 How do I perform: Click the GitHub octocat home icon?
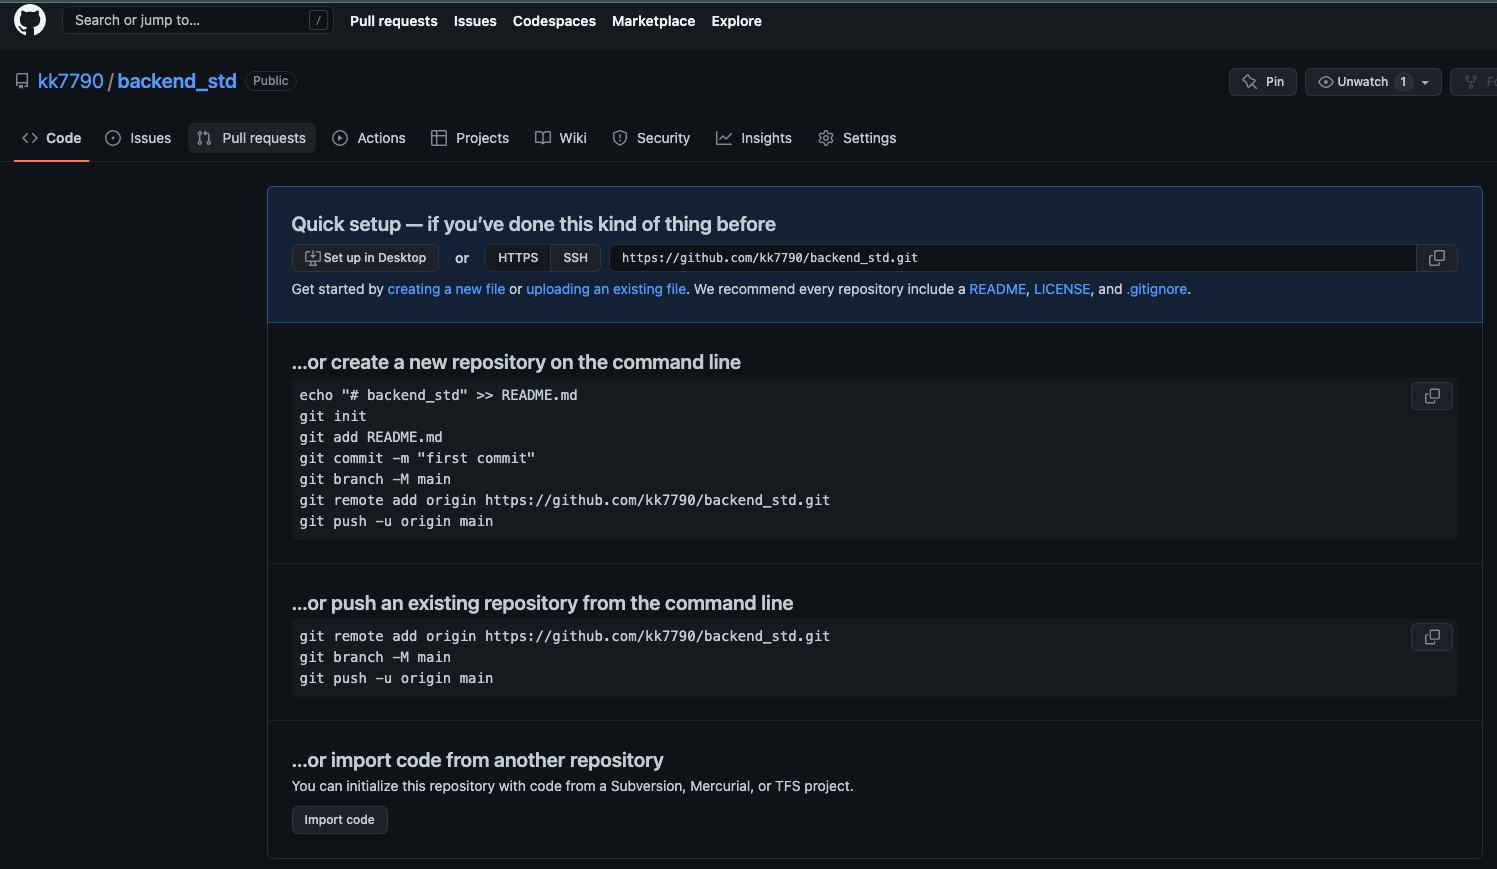29,20
